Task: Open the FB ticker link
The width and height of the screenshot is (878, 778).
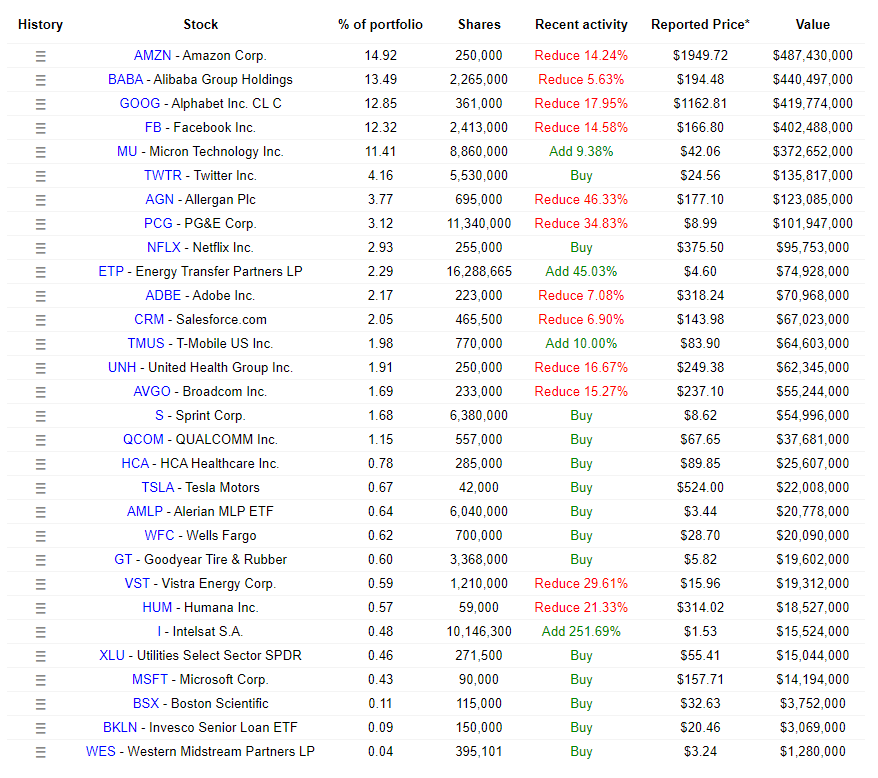Action: [x=153, y=128]
